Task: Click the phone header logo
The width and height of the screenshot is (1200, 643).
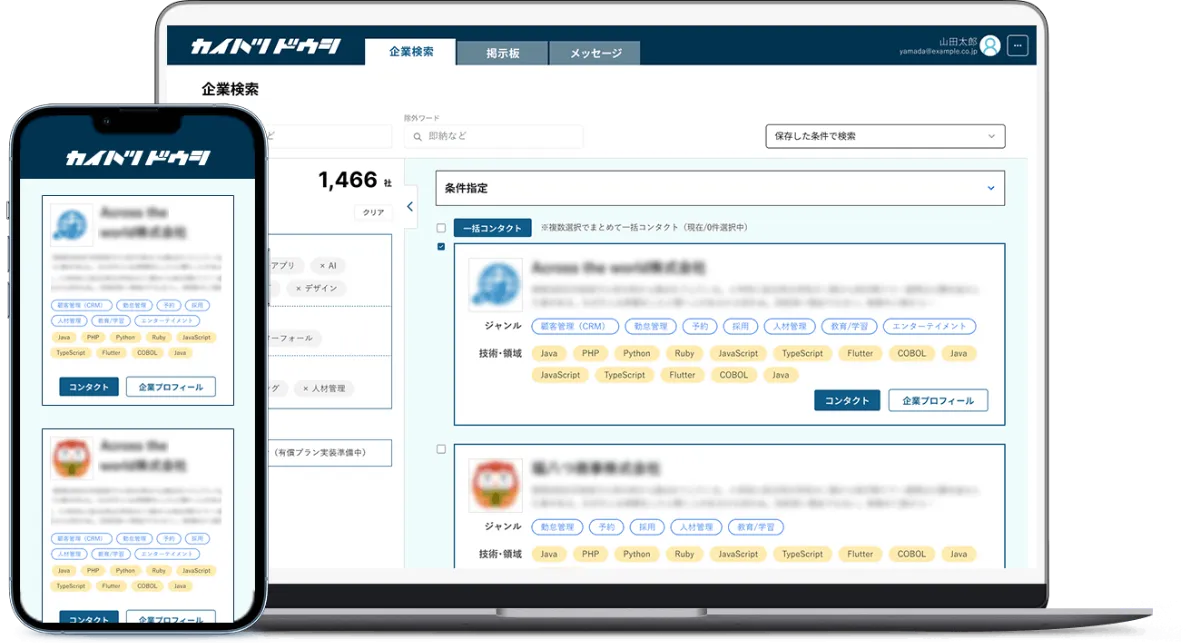Action: [138, 158]
